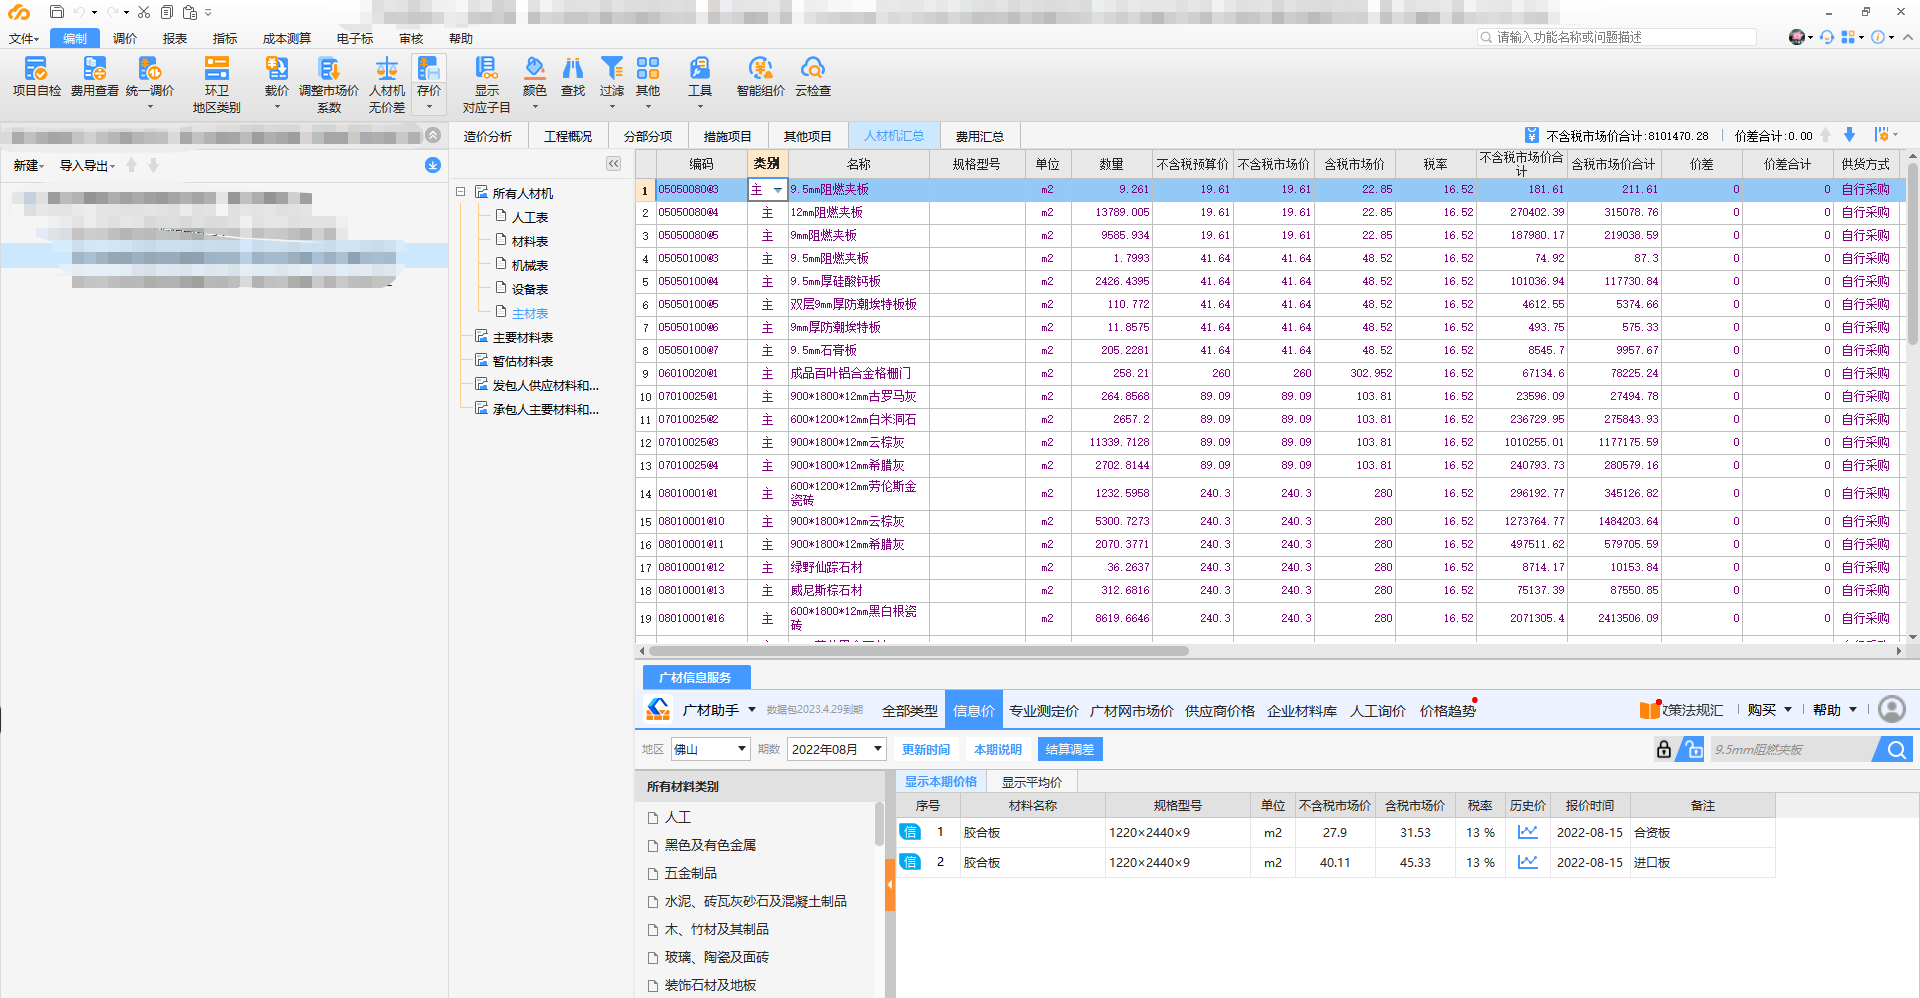
Task: Toggle the blue unlock icon beside search box
Action: [x=1691, y=749]
